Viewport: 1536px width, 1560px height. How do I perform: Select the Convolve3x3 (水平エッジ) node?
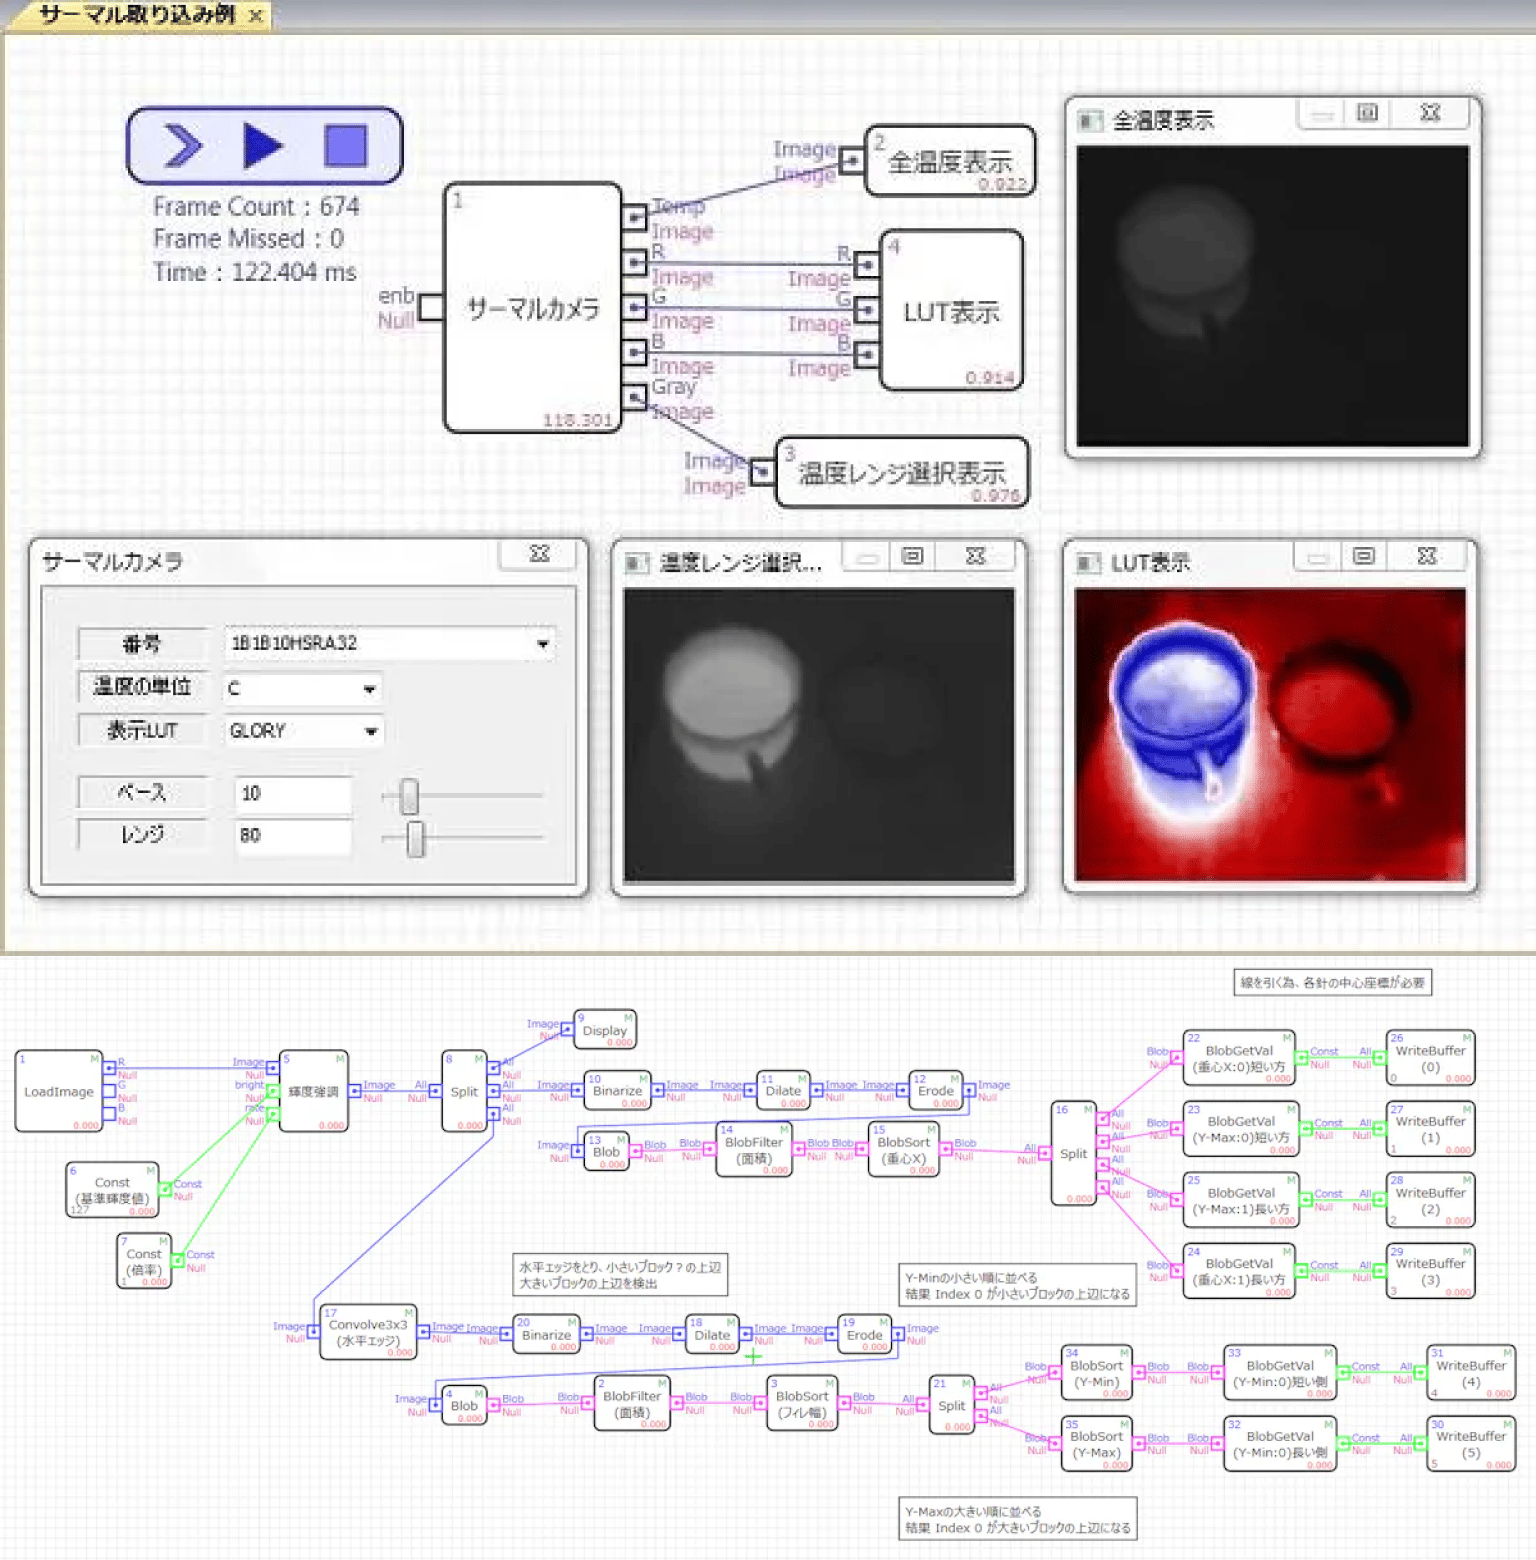368,1332
